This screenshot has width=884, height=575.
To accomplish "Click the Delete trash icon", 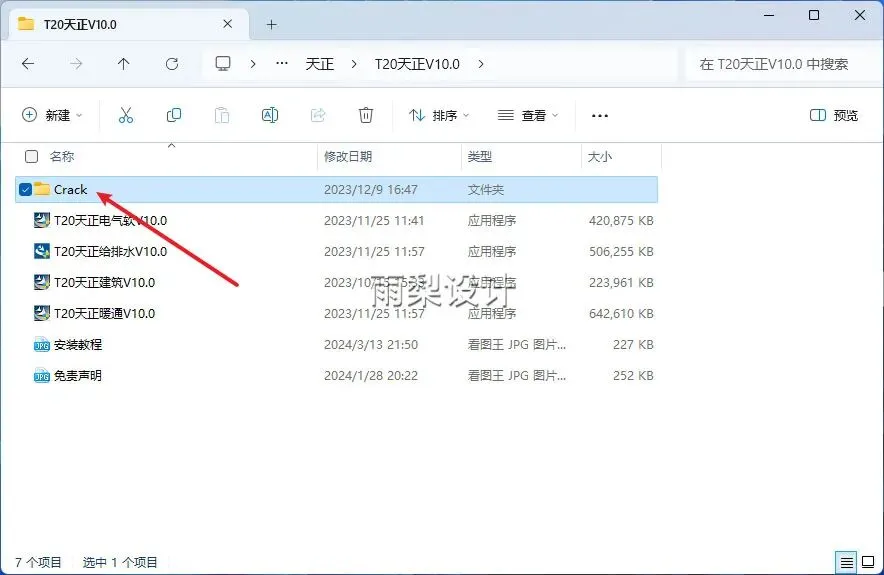I will (366, 116).
